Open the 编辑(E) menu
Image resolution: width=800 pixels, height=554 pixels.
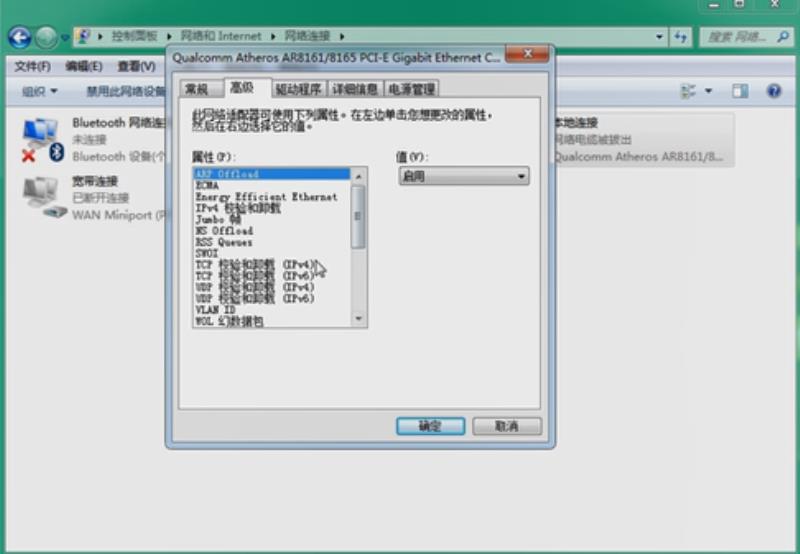(84, 66)
